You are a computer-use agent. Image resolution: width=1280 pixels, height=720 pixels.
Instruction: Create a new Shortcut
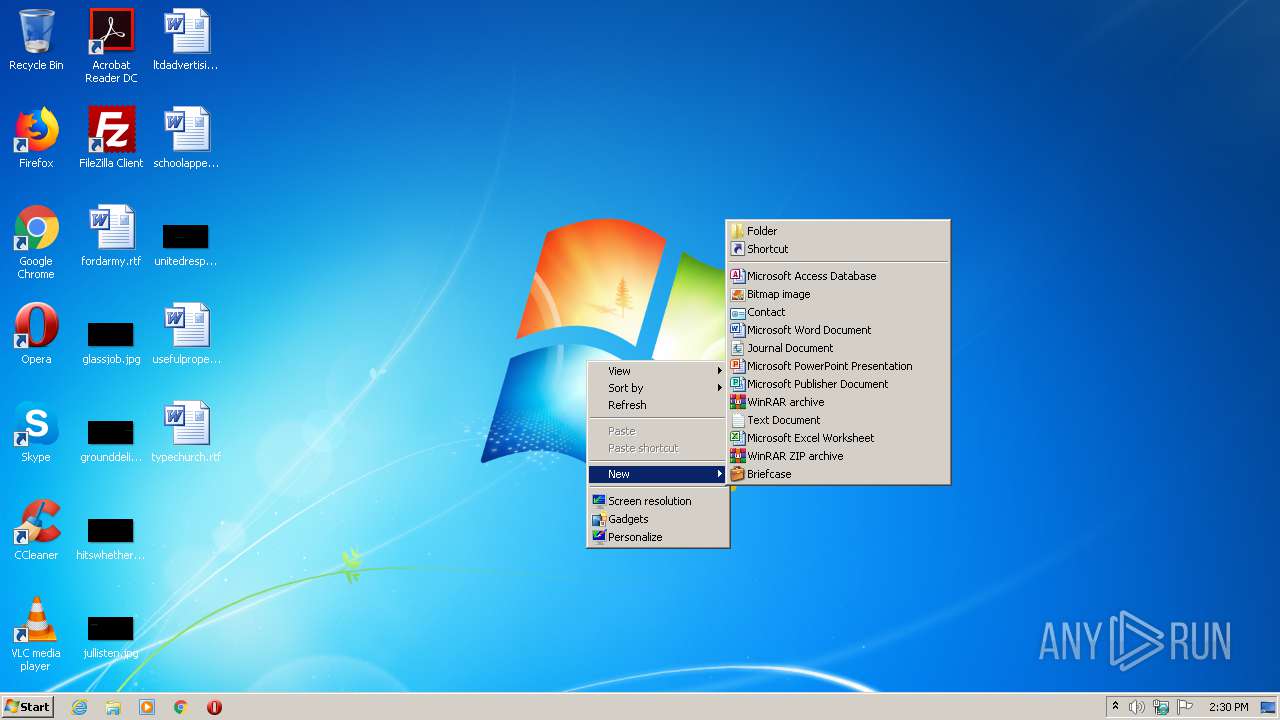(838, 249)
